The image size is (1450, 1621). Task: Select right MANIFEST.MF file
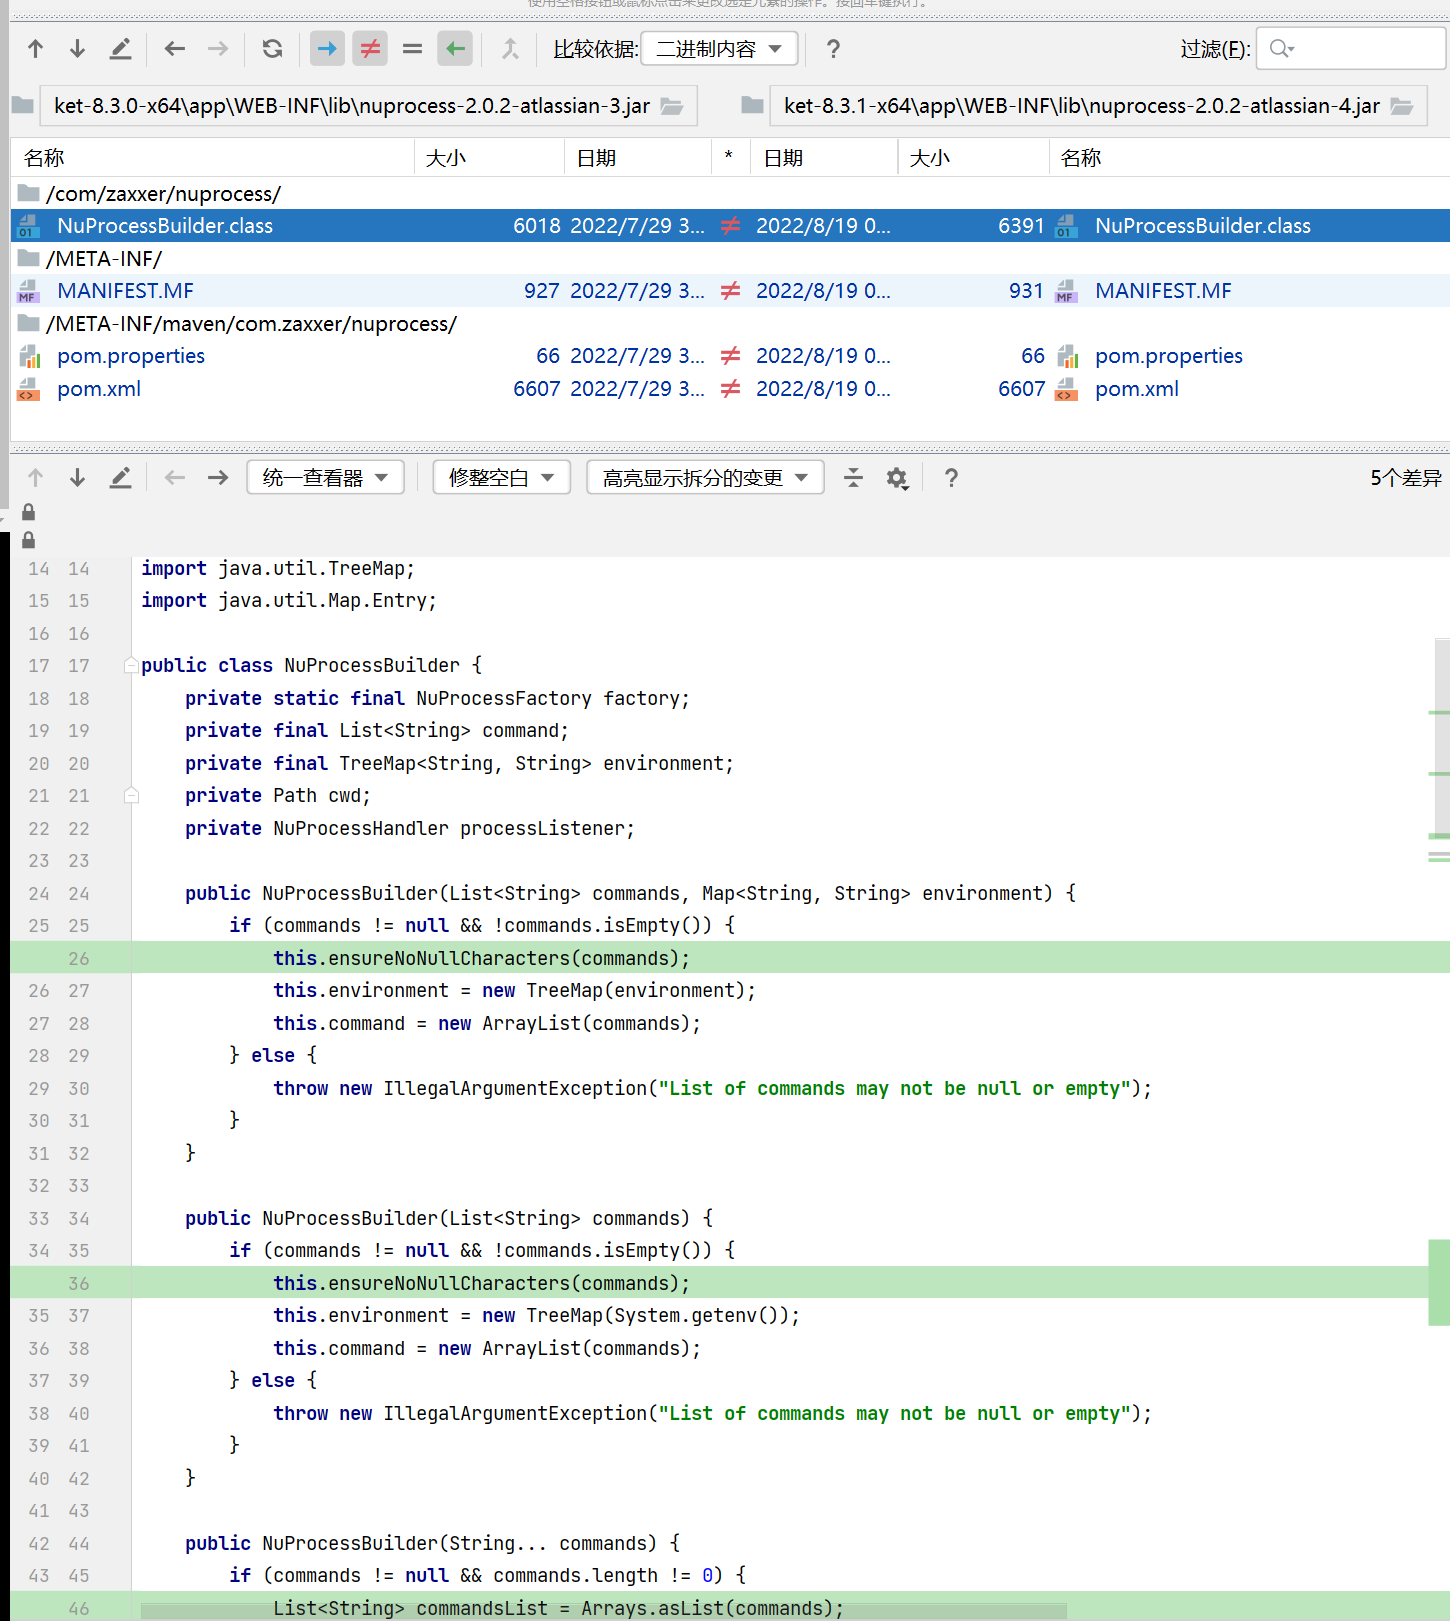click(1163, 291)
